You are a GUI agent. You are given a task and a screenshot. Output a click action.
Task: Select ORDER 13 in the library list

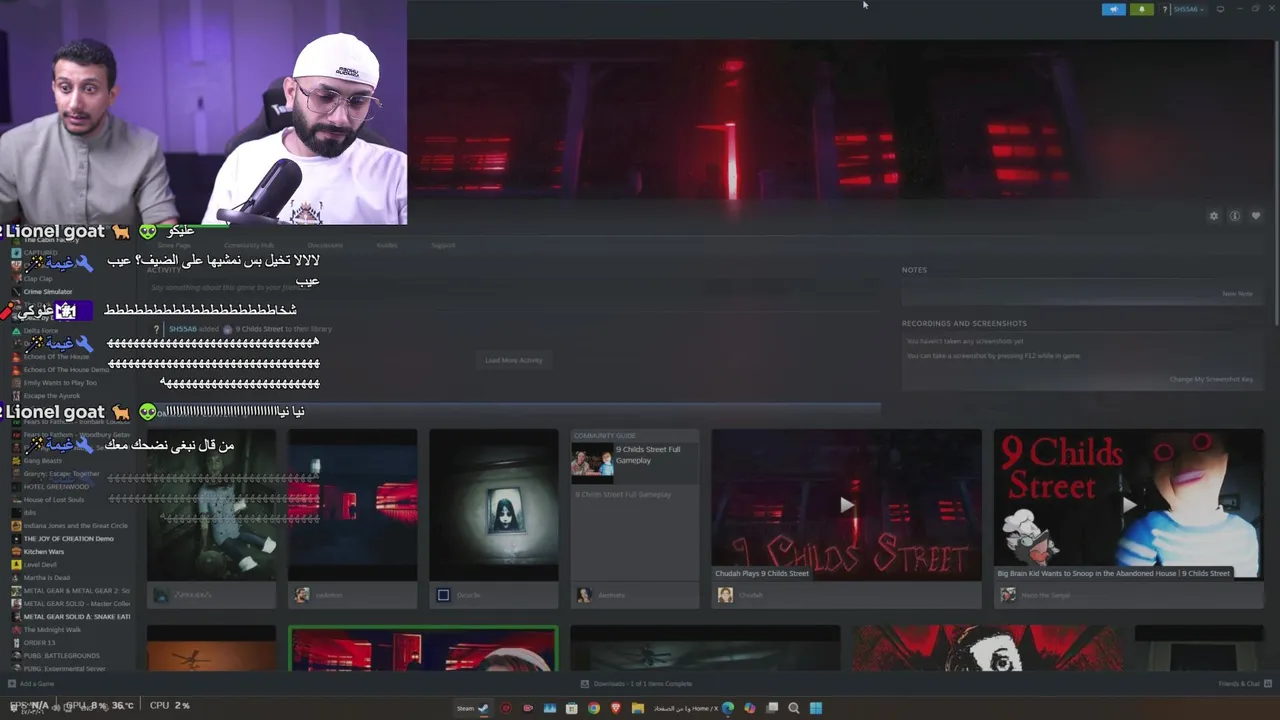(x=39, y=643)
